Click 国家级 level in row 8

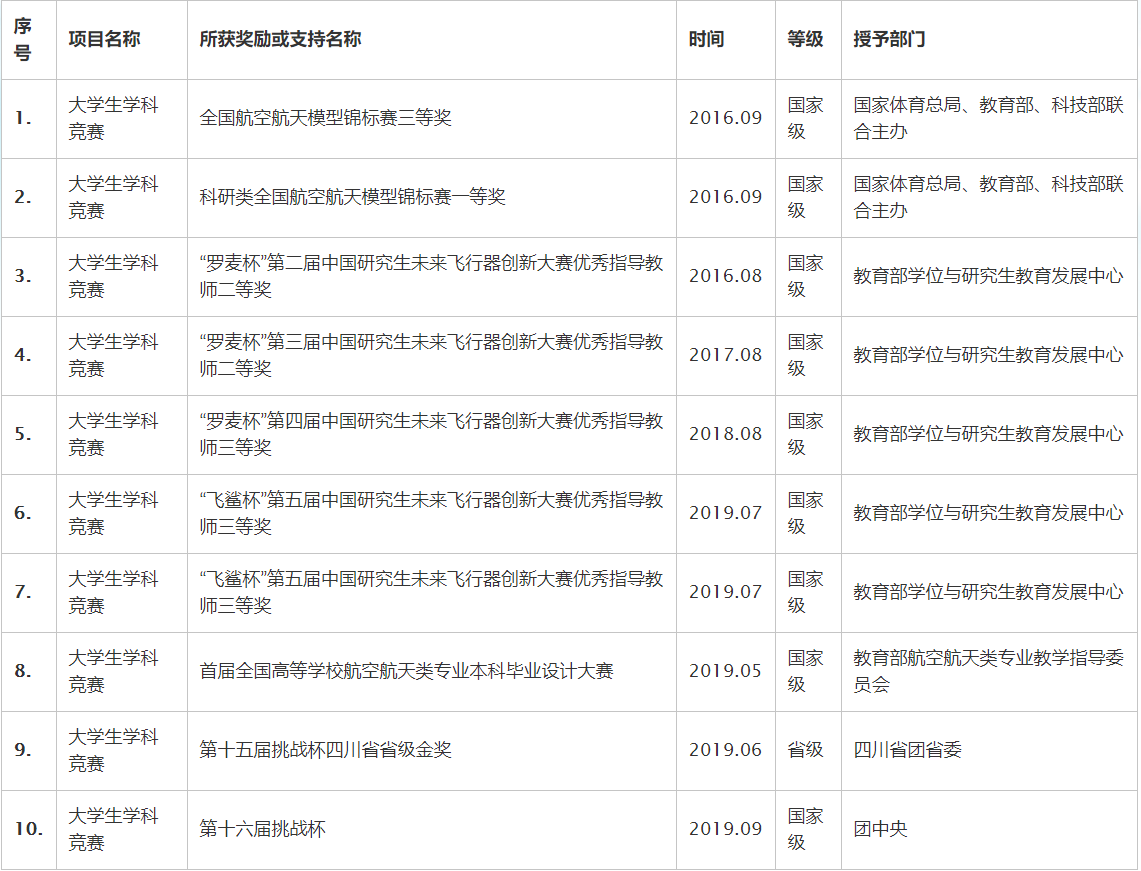(808, 672)
